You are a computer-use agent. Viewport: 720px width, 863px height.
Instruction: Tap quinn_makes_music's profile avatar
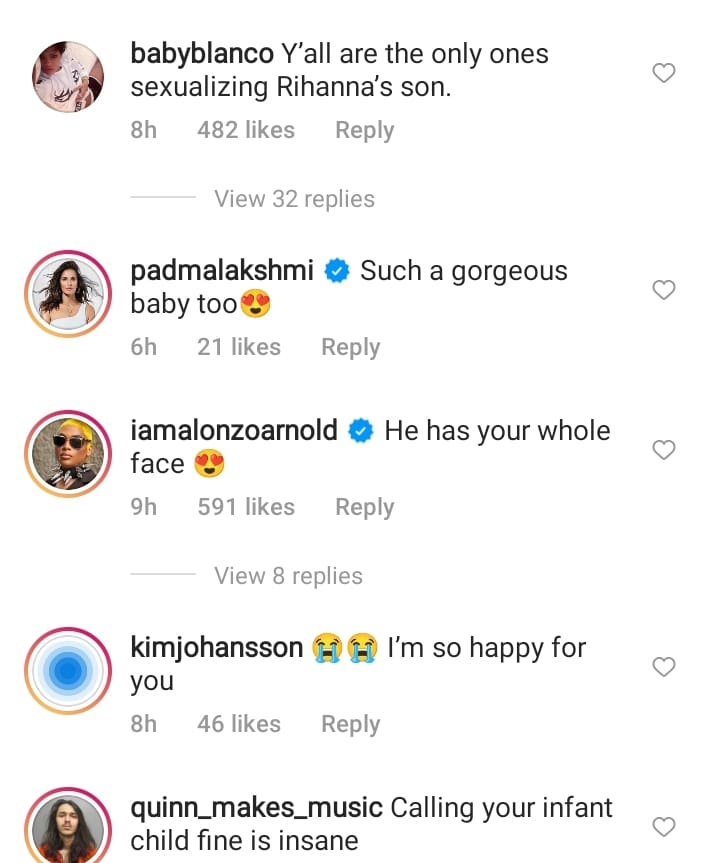pyautogui.click(x=69, y=828)
